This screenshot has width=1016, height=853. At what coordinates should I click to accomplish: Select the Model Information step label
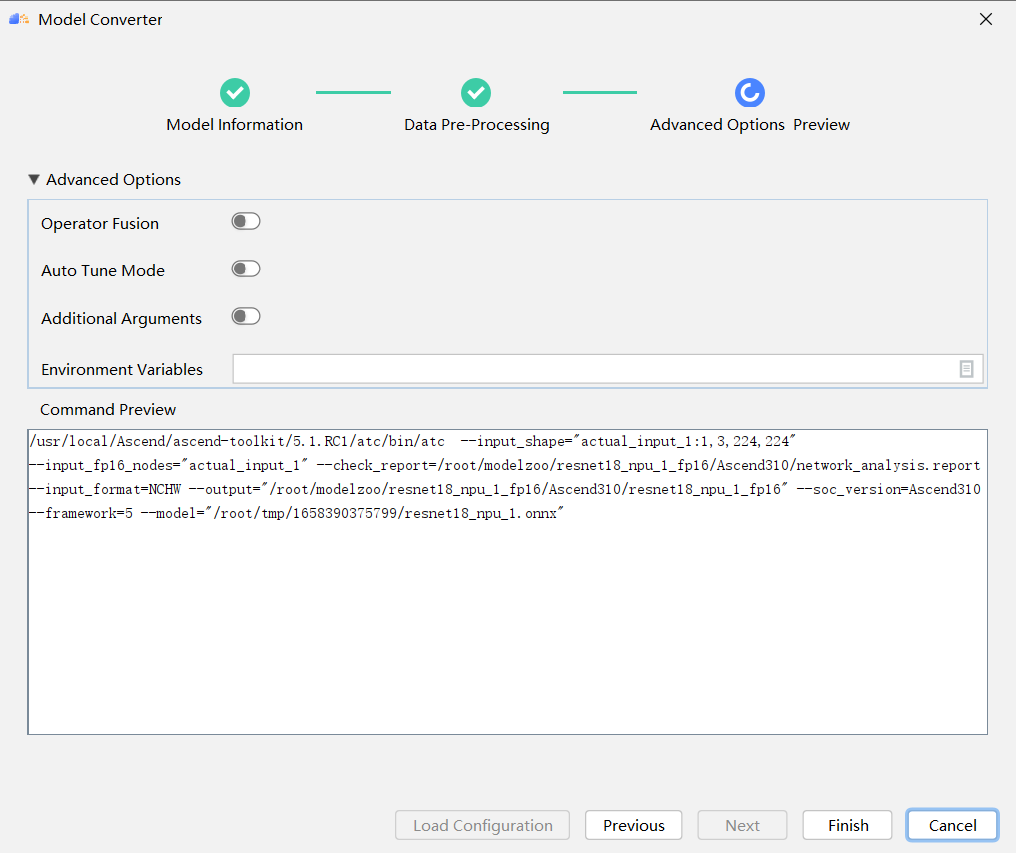pyautogui.click(x=235, y=124)
